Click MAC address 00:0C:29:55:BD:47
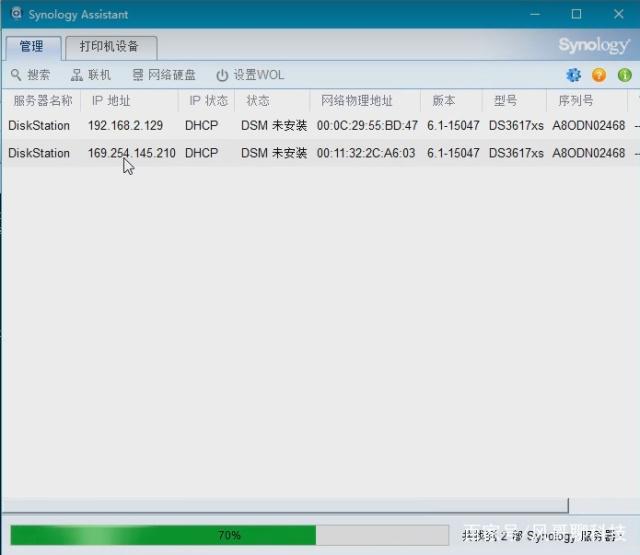 point(367,126)
